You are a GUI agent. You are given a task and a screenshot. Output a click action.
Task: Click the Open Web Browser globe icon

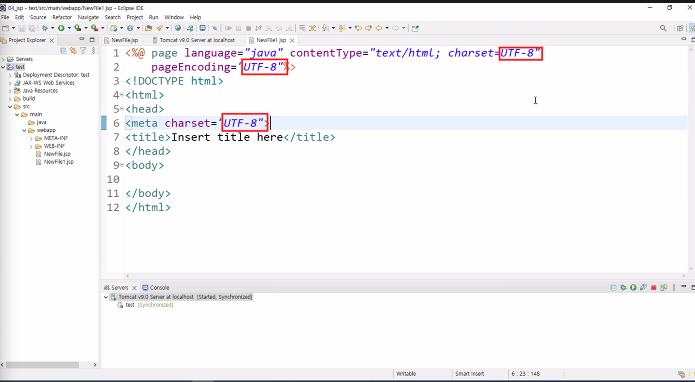pos(178,28)
